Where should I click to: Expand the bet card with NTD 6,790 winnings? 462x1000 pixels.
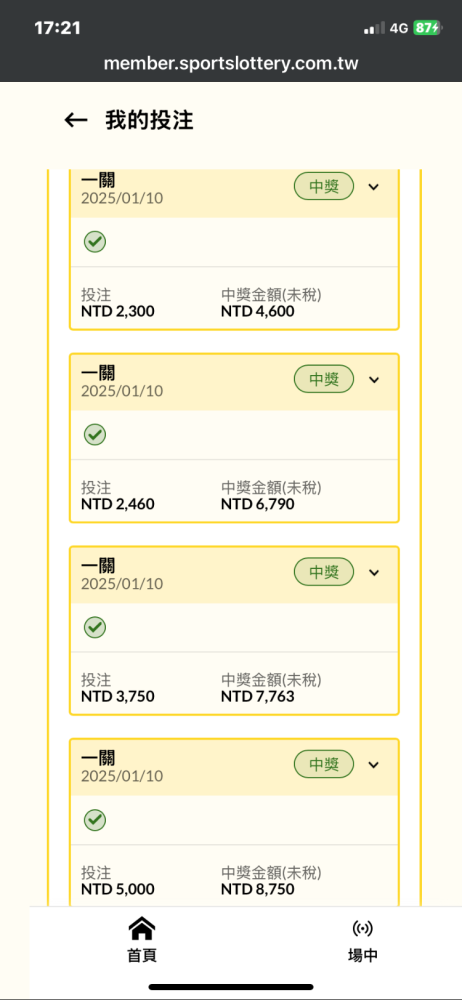tap(374, 379)
